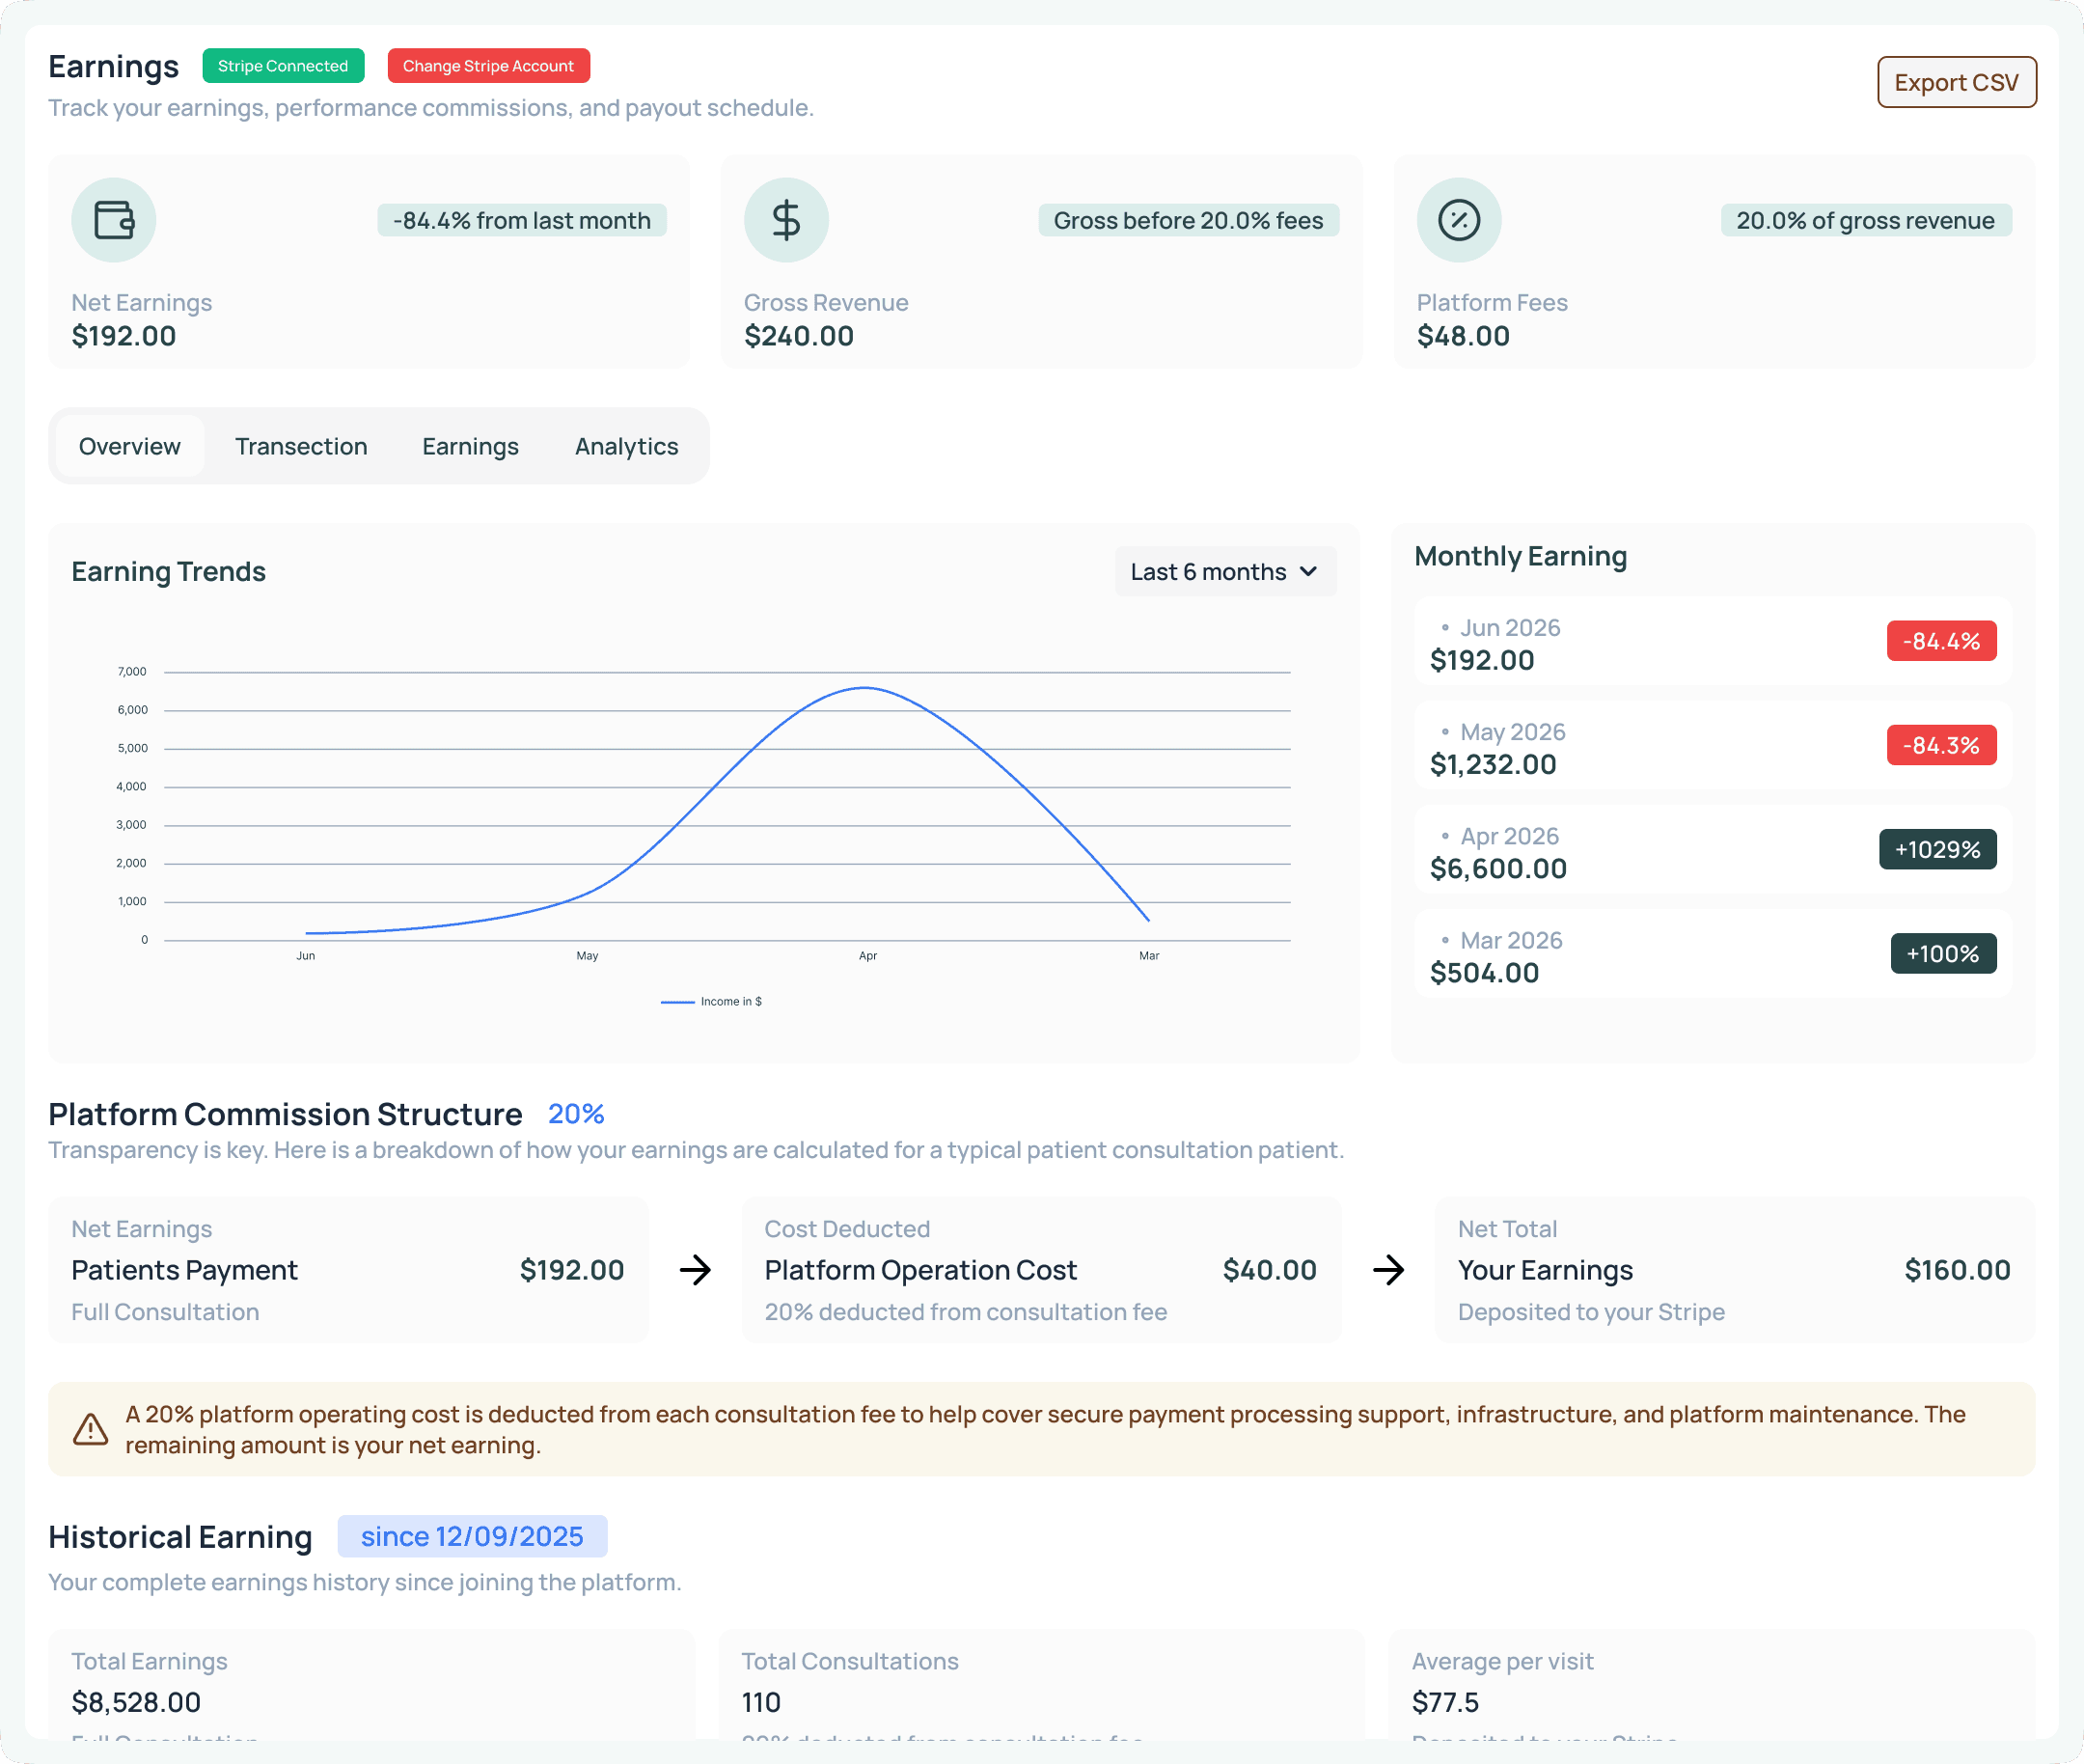Export earnings with Export CSV button
Viewport: 2084px width, 1764px height.
click(1956, 82)
